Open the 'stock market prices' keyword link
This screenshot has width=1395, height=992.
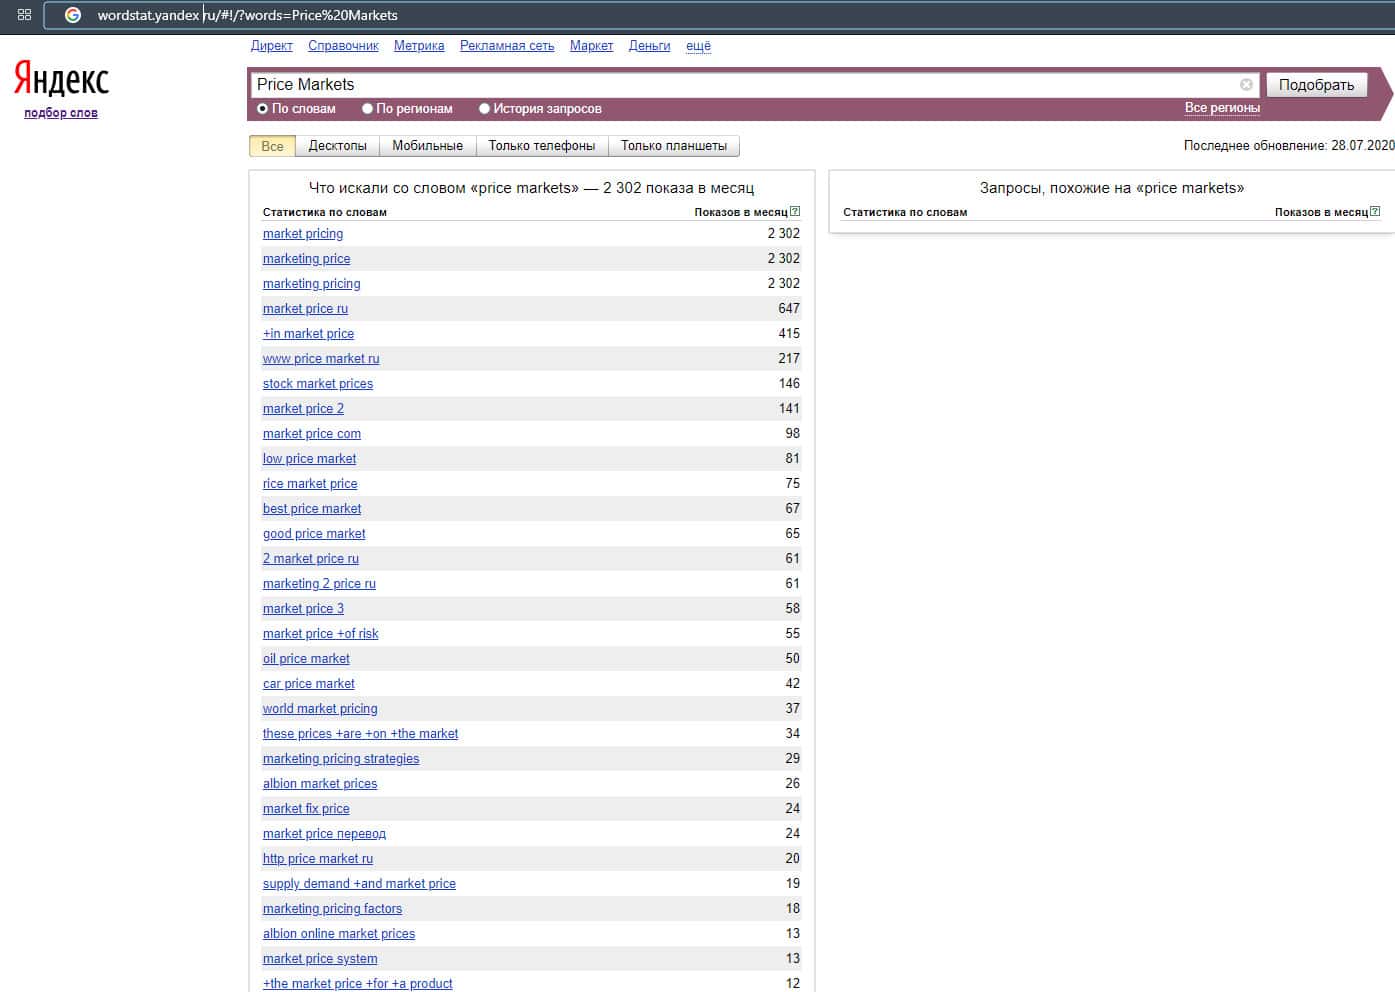318,384
